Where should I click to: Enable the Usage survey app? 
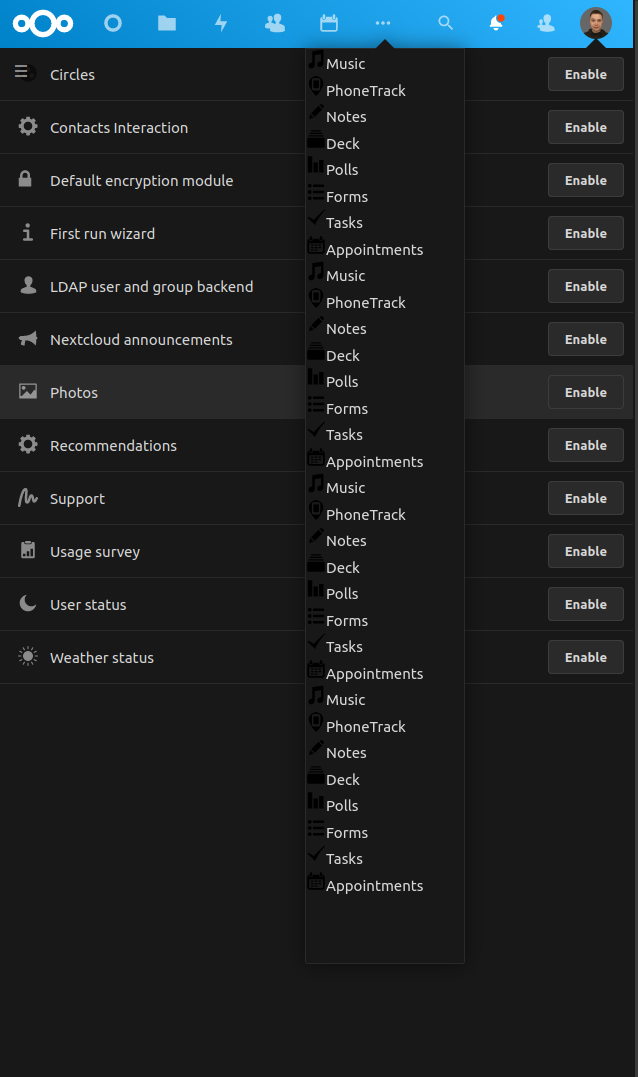click(x=585, y=551)
